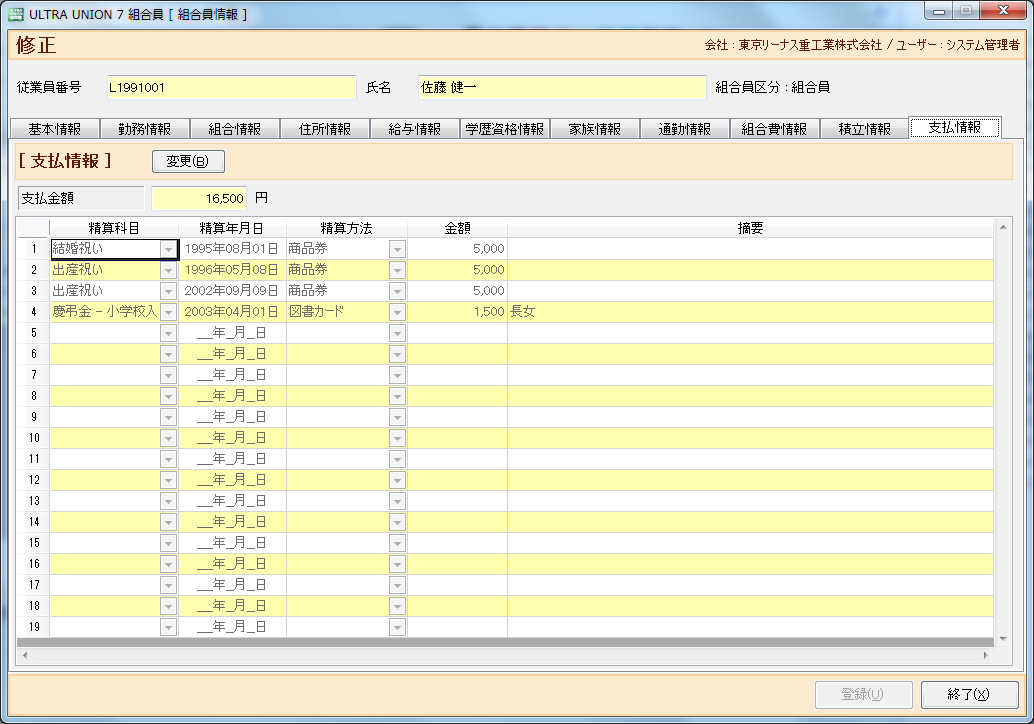This screenshot has width=1034, height=724.
Task: Select row header number 12
Action: (x=34, y=480)
